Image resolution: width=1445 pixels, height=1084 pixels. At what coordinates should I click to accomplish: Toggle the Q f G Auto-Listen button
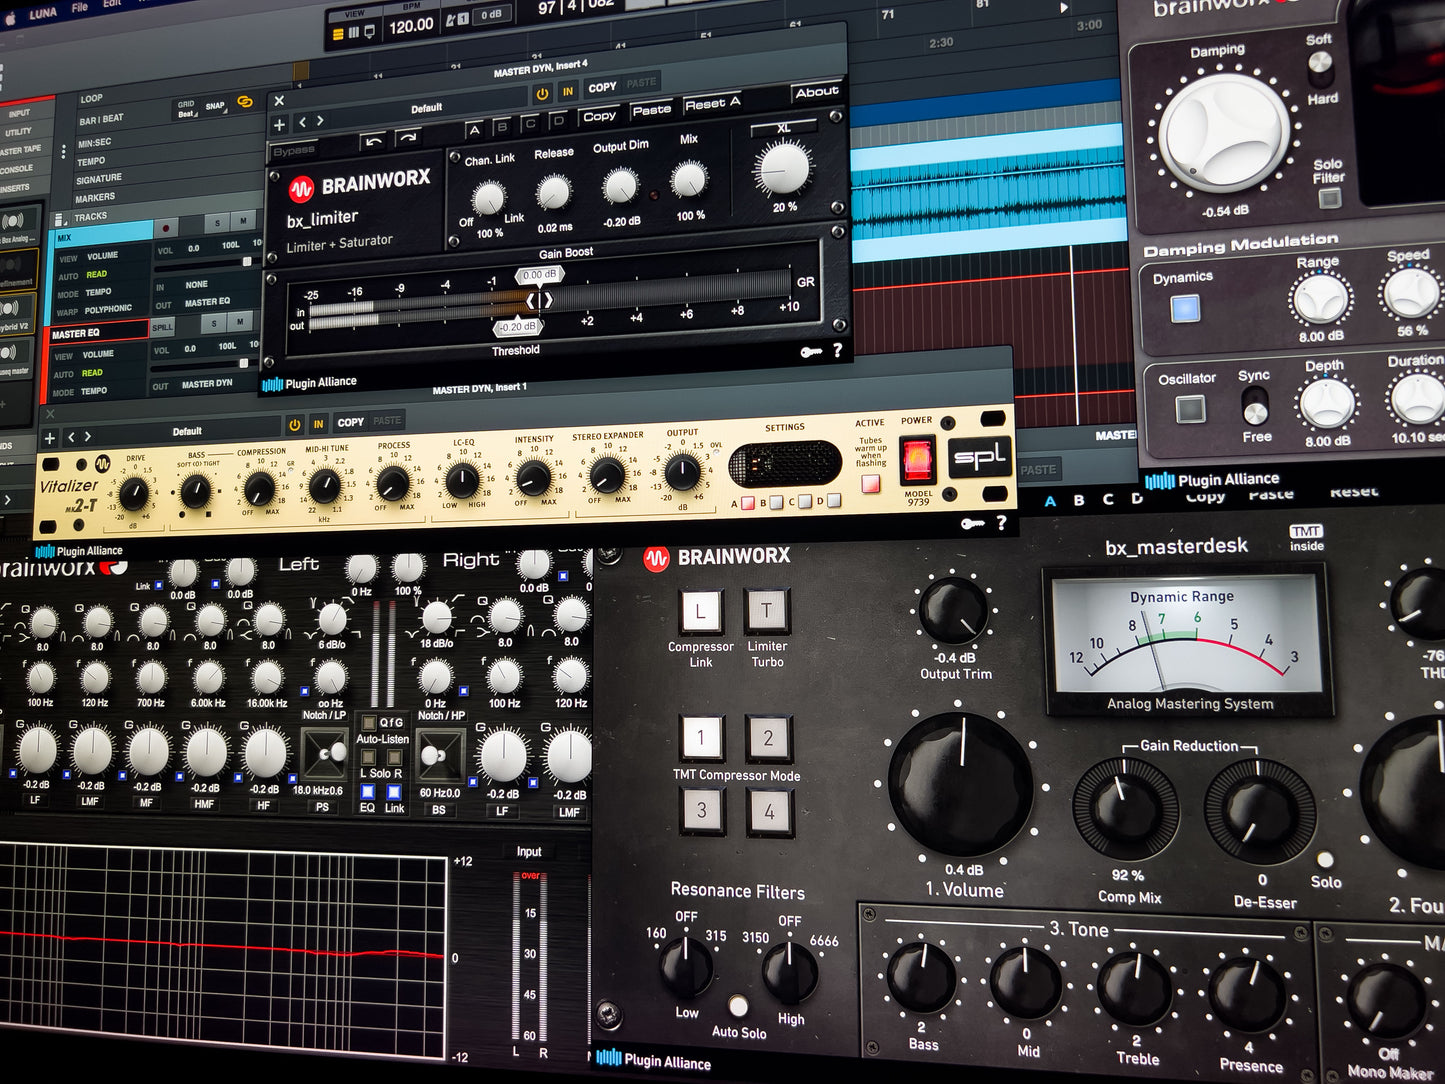coord(369,722)
